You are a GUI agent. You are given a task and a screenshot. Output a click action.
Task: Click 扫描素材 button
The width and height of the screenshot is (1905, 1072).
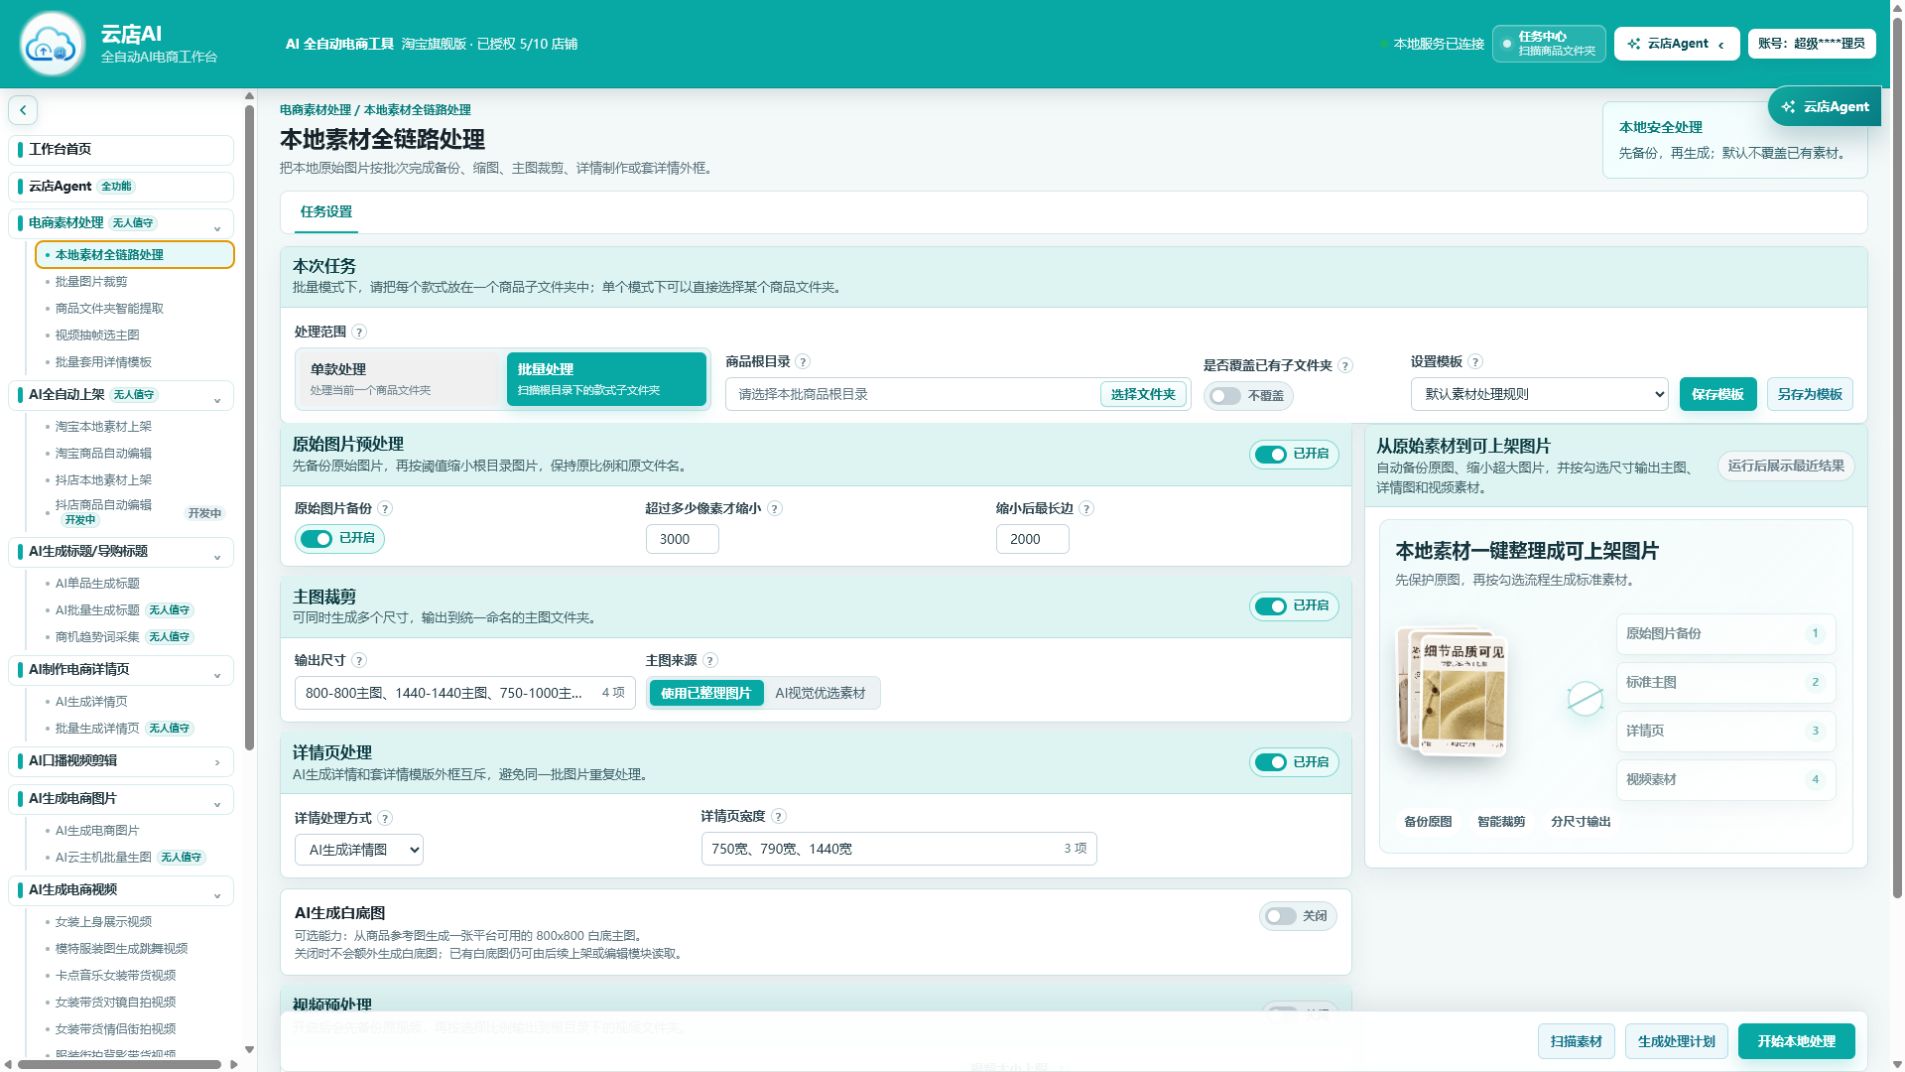tap(1576, 1041)
